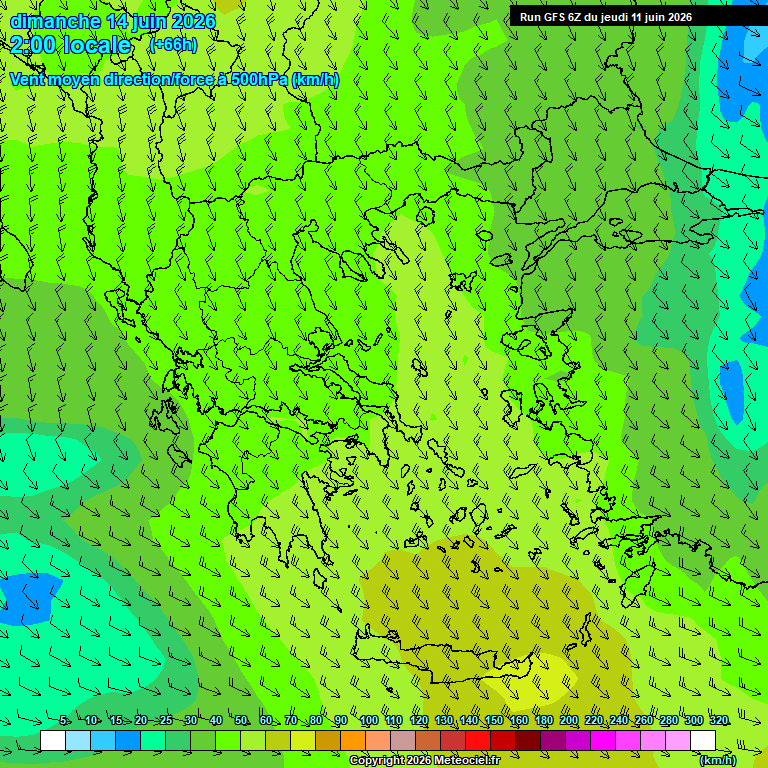Screen dimensions: 768x768
Task: Click the legend value '15'
Action: [116, 720]
